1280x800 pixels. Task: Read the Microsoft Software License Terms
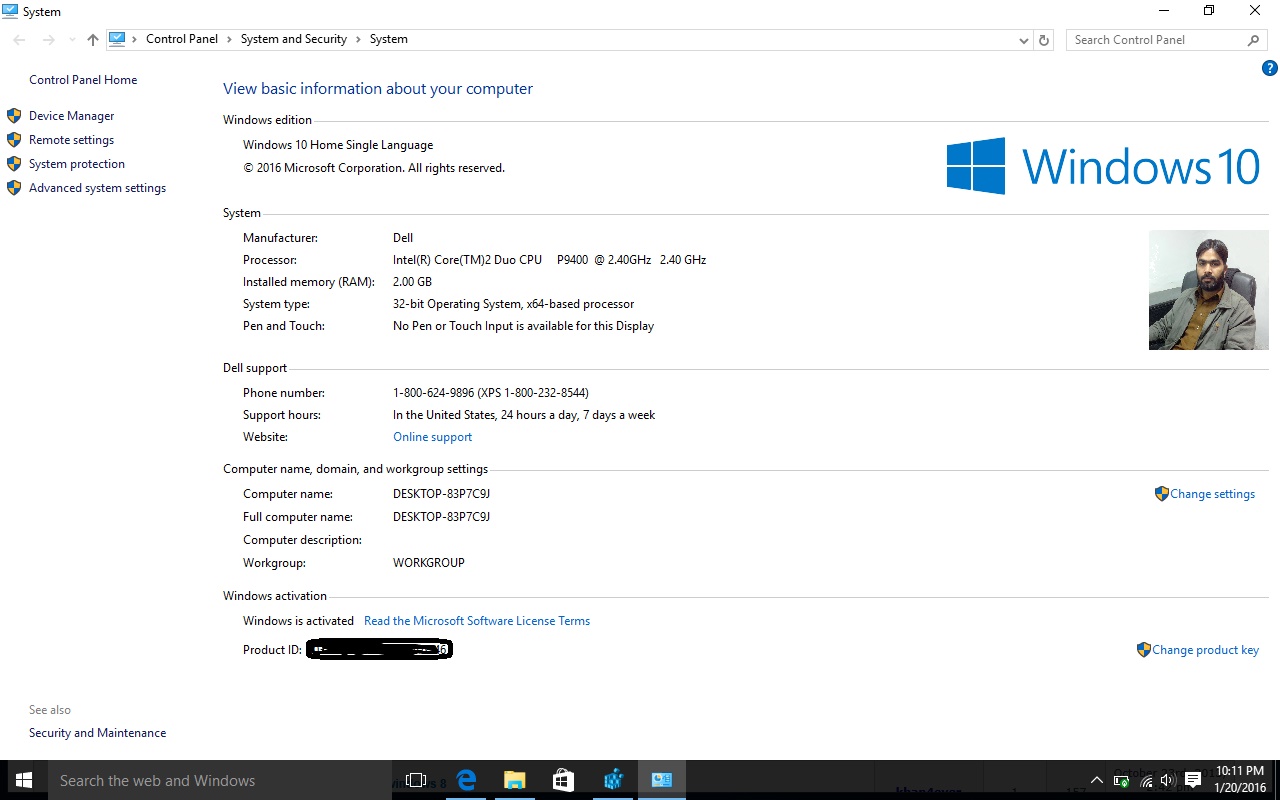coord(477,621)
